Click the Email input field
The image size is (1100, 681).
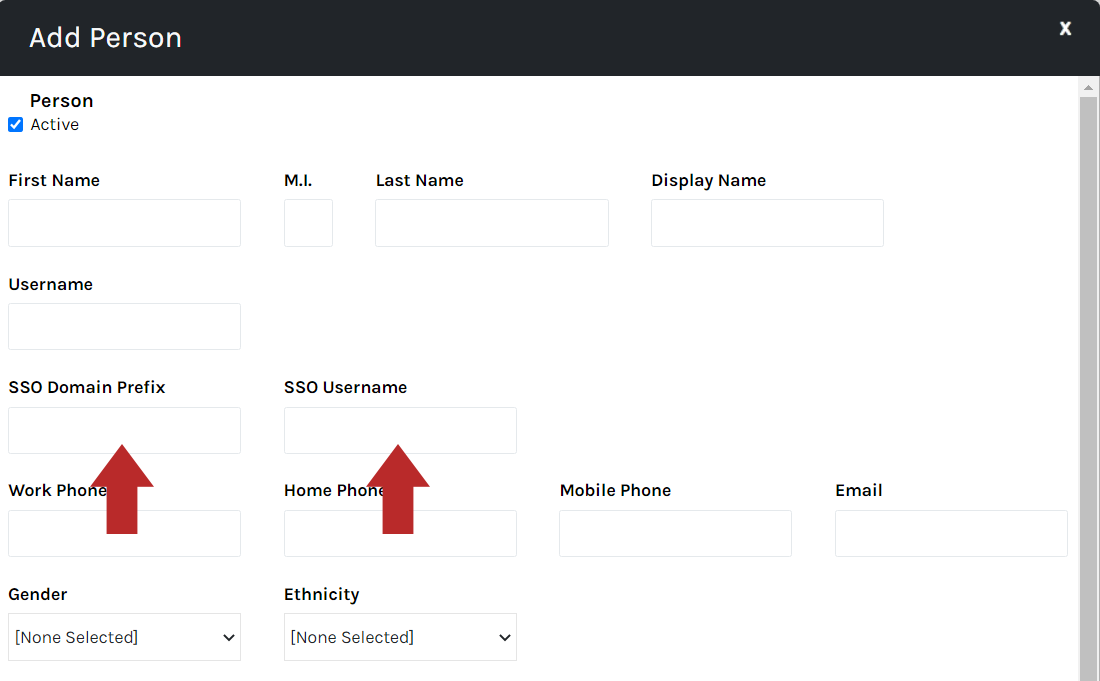click(x=951, y=534)
